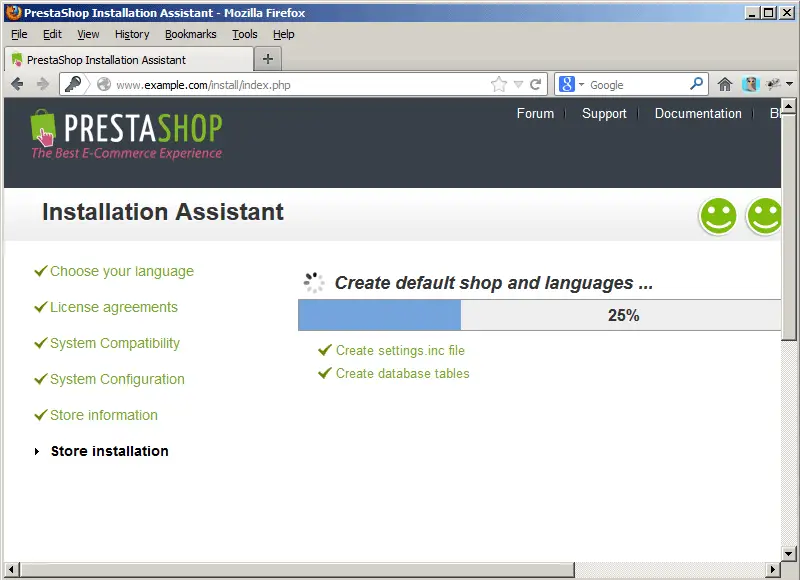Open the Support link

point(604,113)
